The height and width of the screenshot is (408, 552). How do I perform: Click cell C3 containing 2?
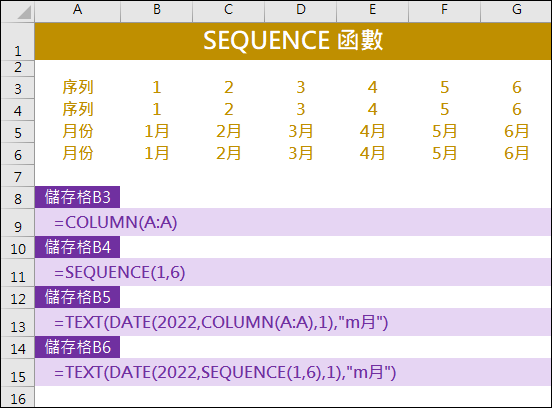pos(228,88)
